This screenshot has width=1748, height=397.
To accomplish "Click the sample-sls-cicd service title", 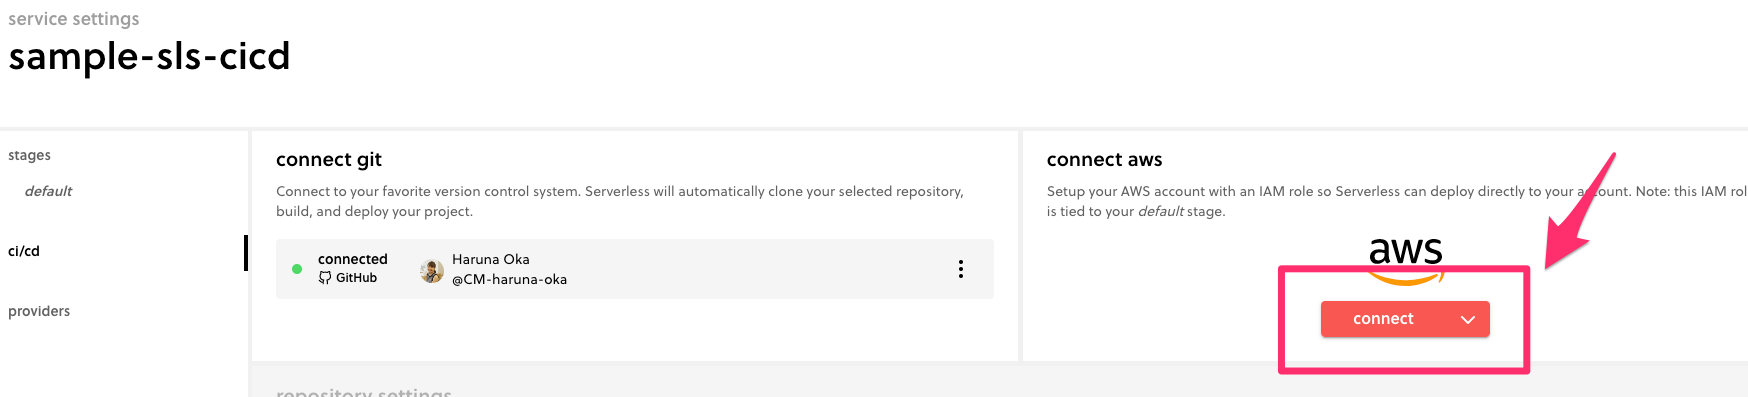I will pos(149,56).
